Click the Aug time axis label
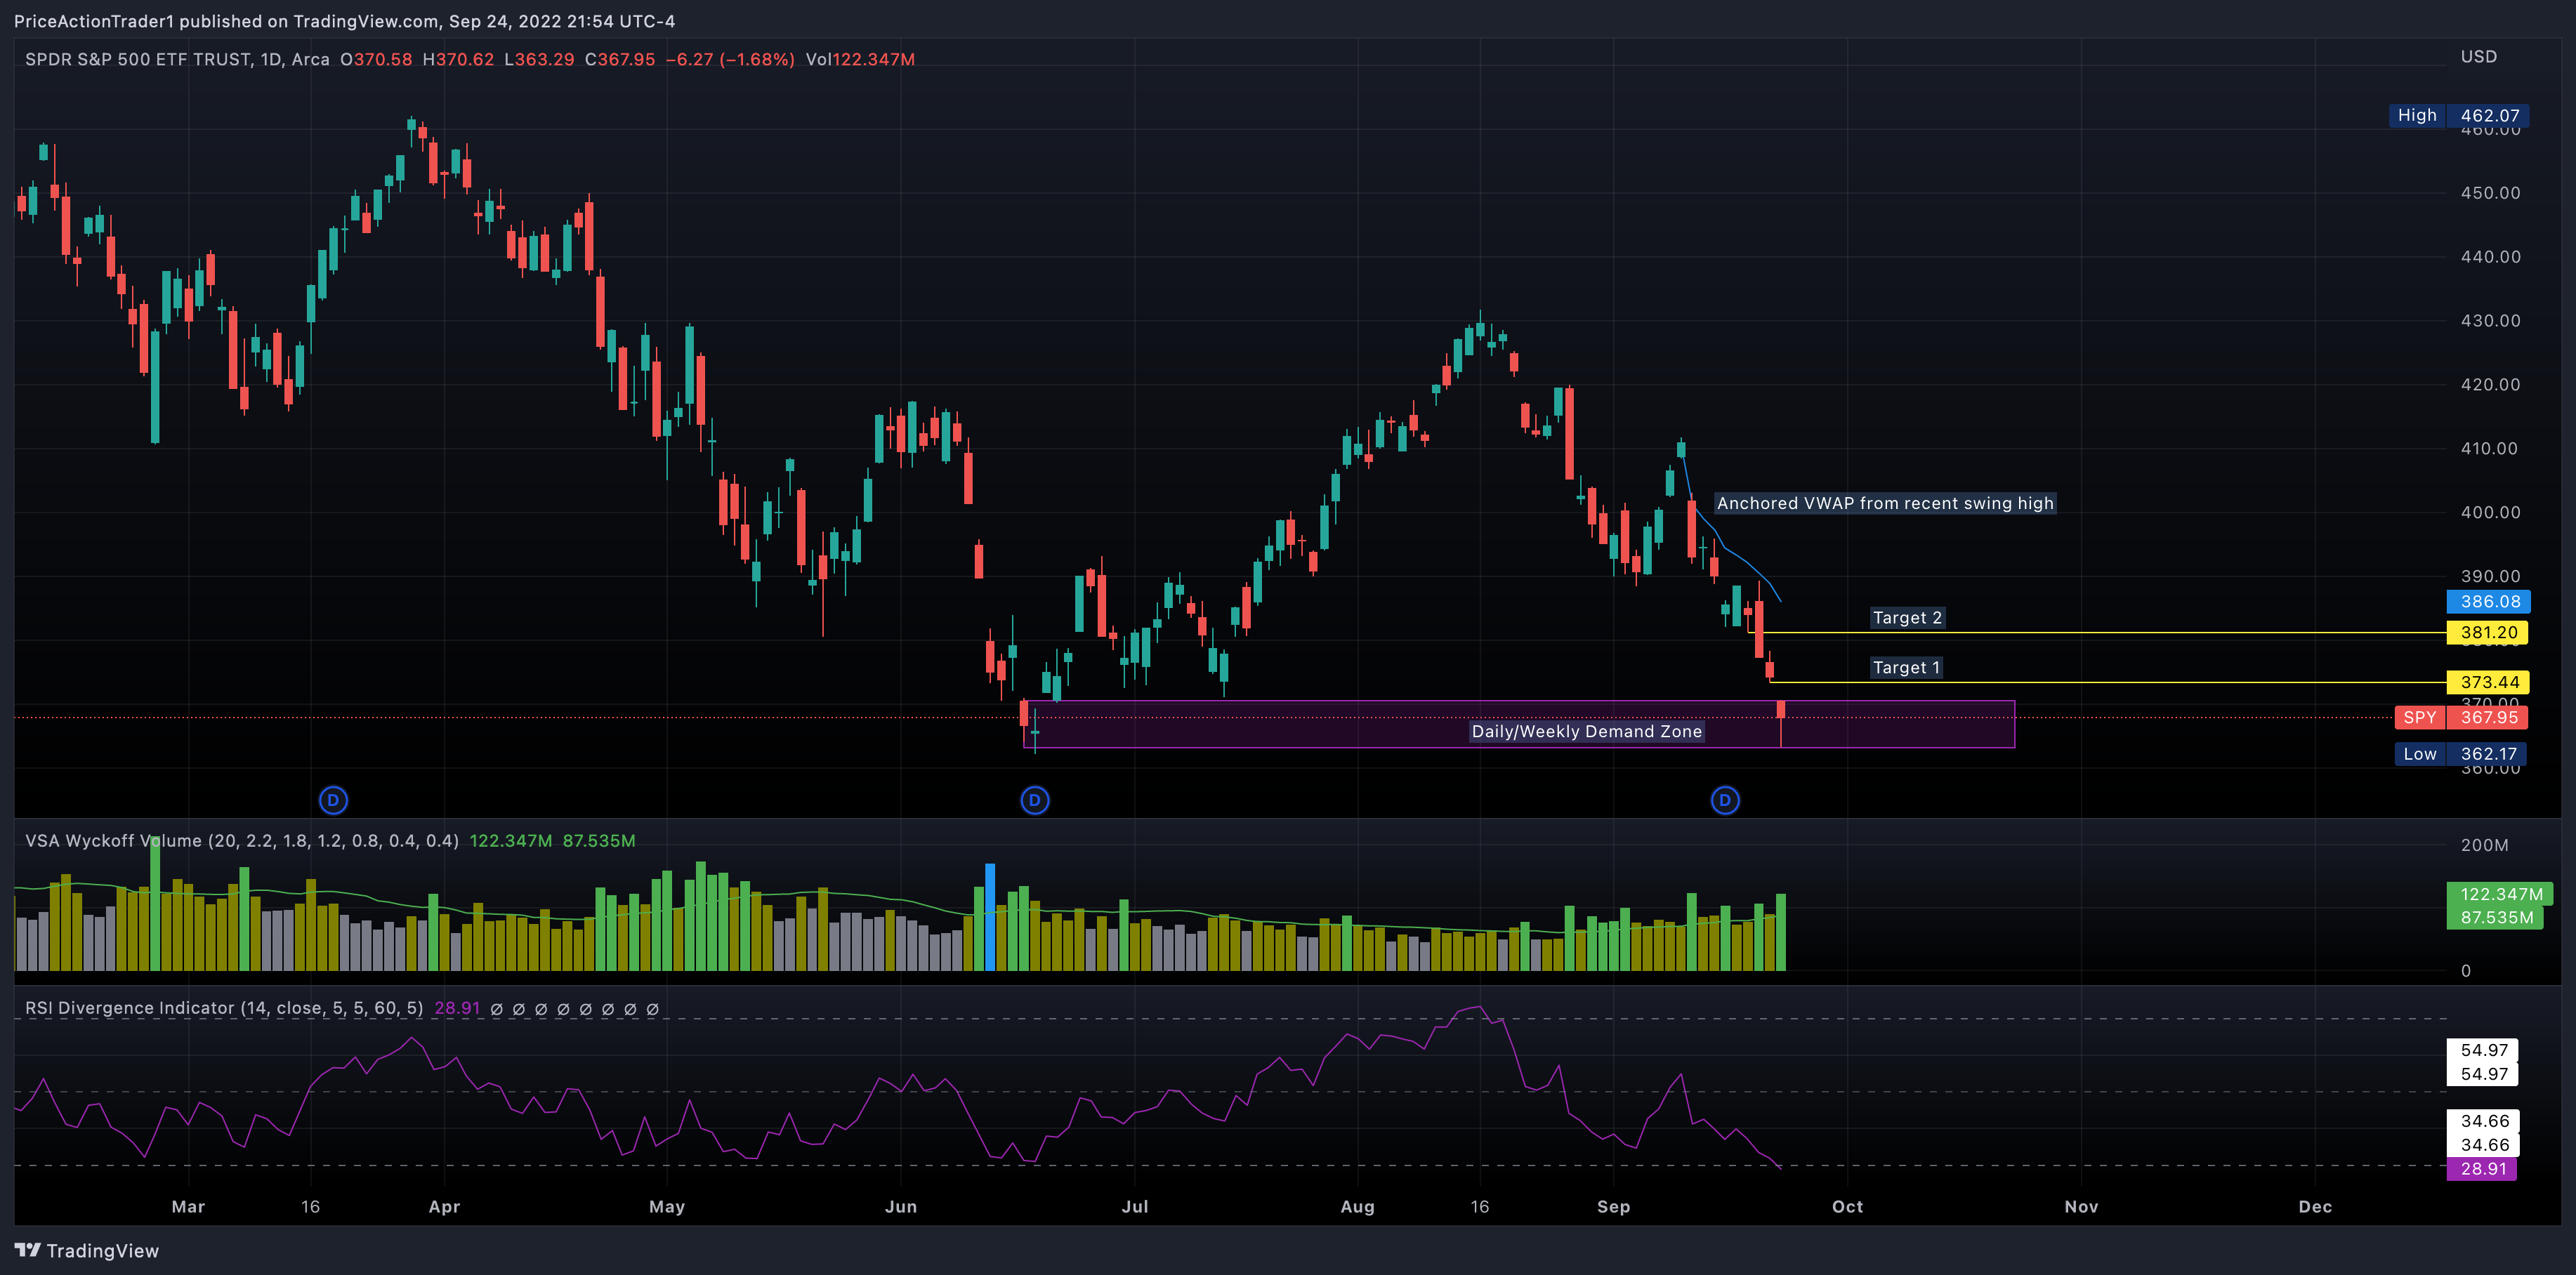The image size is (2576, 1275). 1357,1207
